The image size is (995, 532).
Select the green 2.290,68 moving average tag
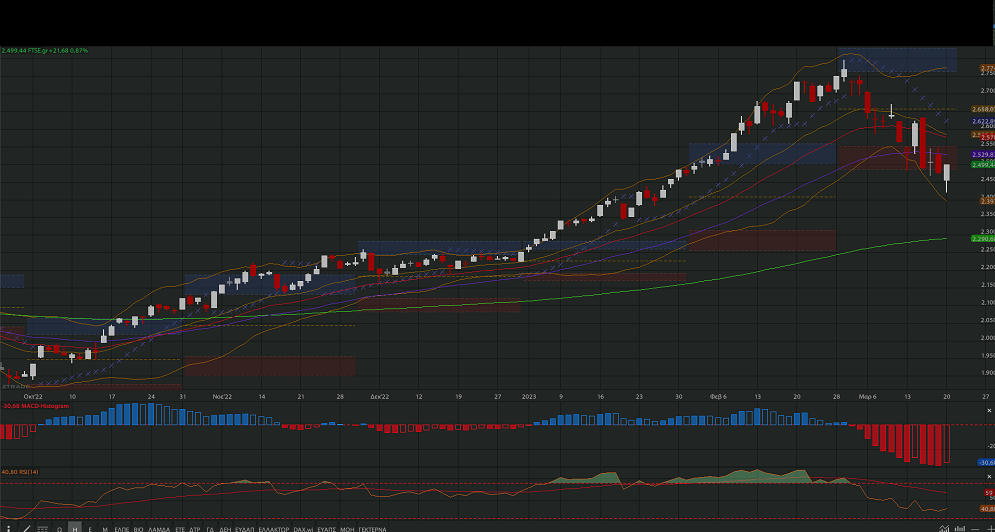(983, 239)
